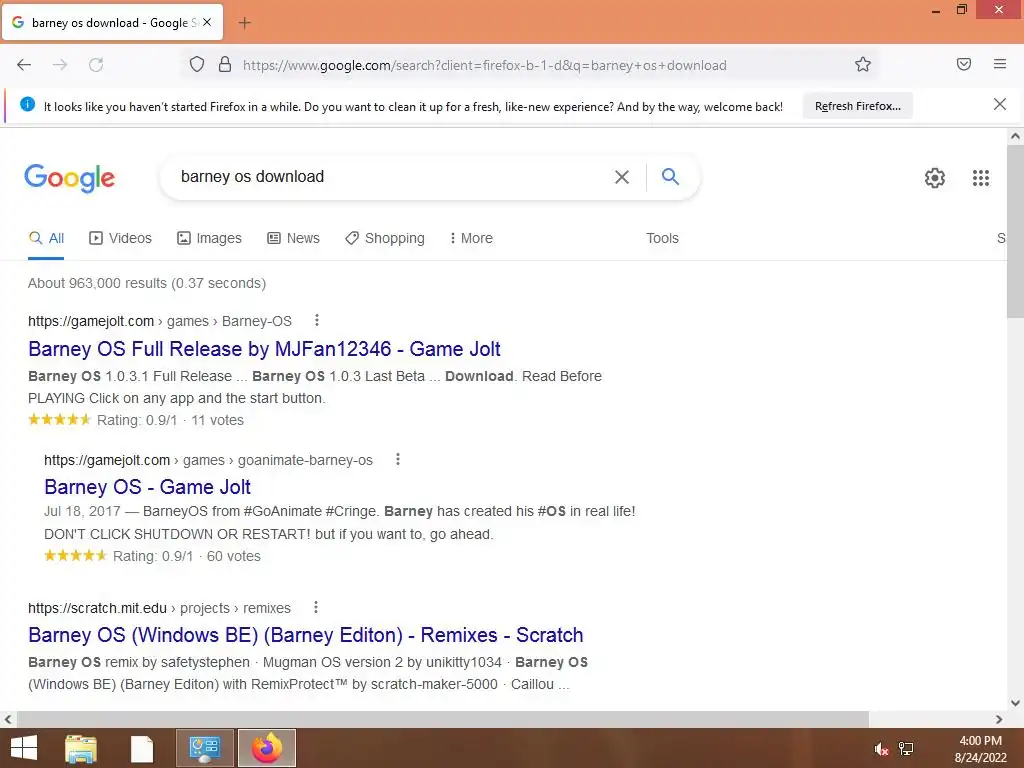Click the Refresh Firefox... button

tap(857, 106)
